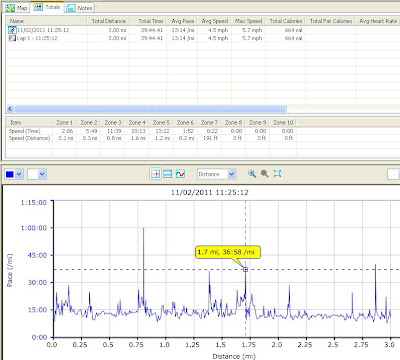
Task: Click the 191 ft Zone 7 distance value
Action: [210, 138]
